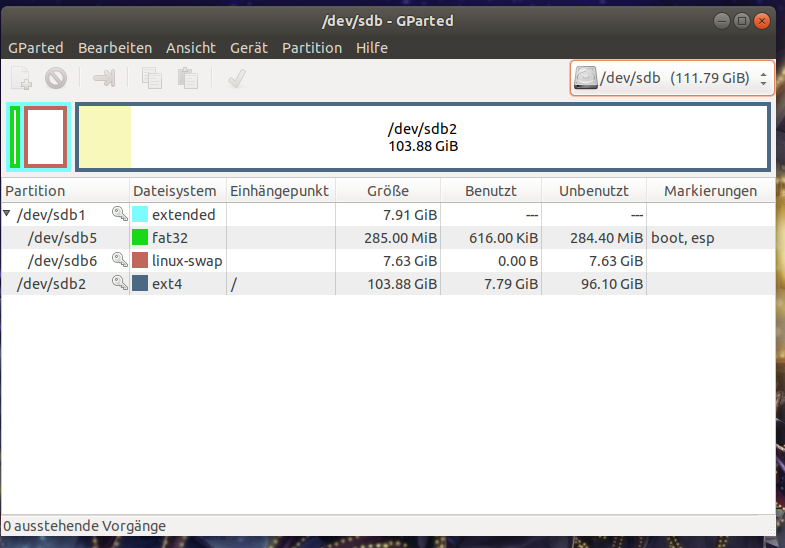Maximize the GParted window
The height and width of the screenshot is (548, 785).
coord(742,21)
